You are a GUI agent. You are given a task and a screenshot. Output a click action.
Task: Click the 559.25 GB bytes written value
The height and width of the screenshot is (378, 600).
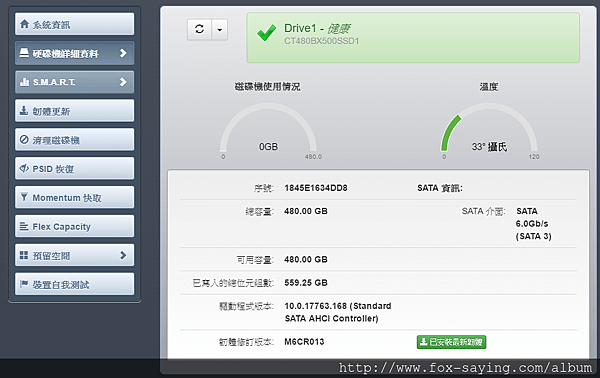[306, 283]
